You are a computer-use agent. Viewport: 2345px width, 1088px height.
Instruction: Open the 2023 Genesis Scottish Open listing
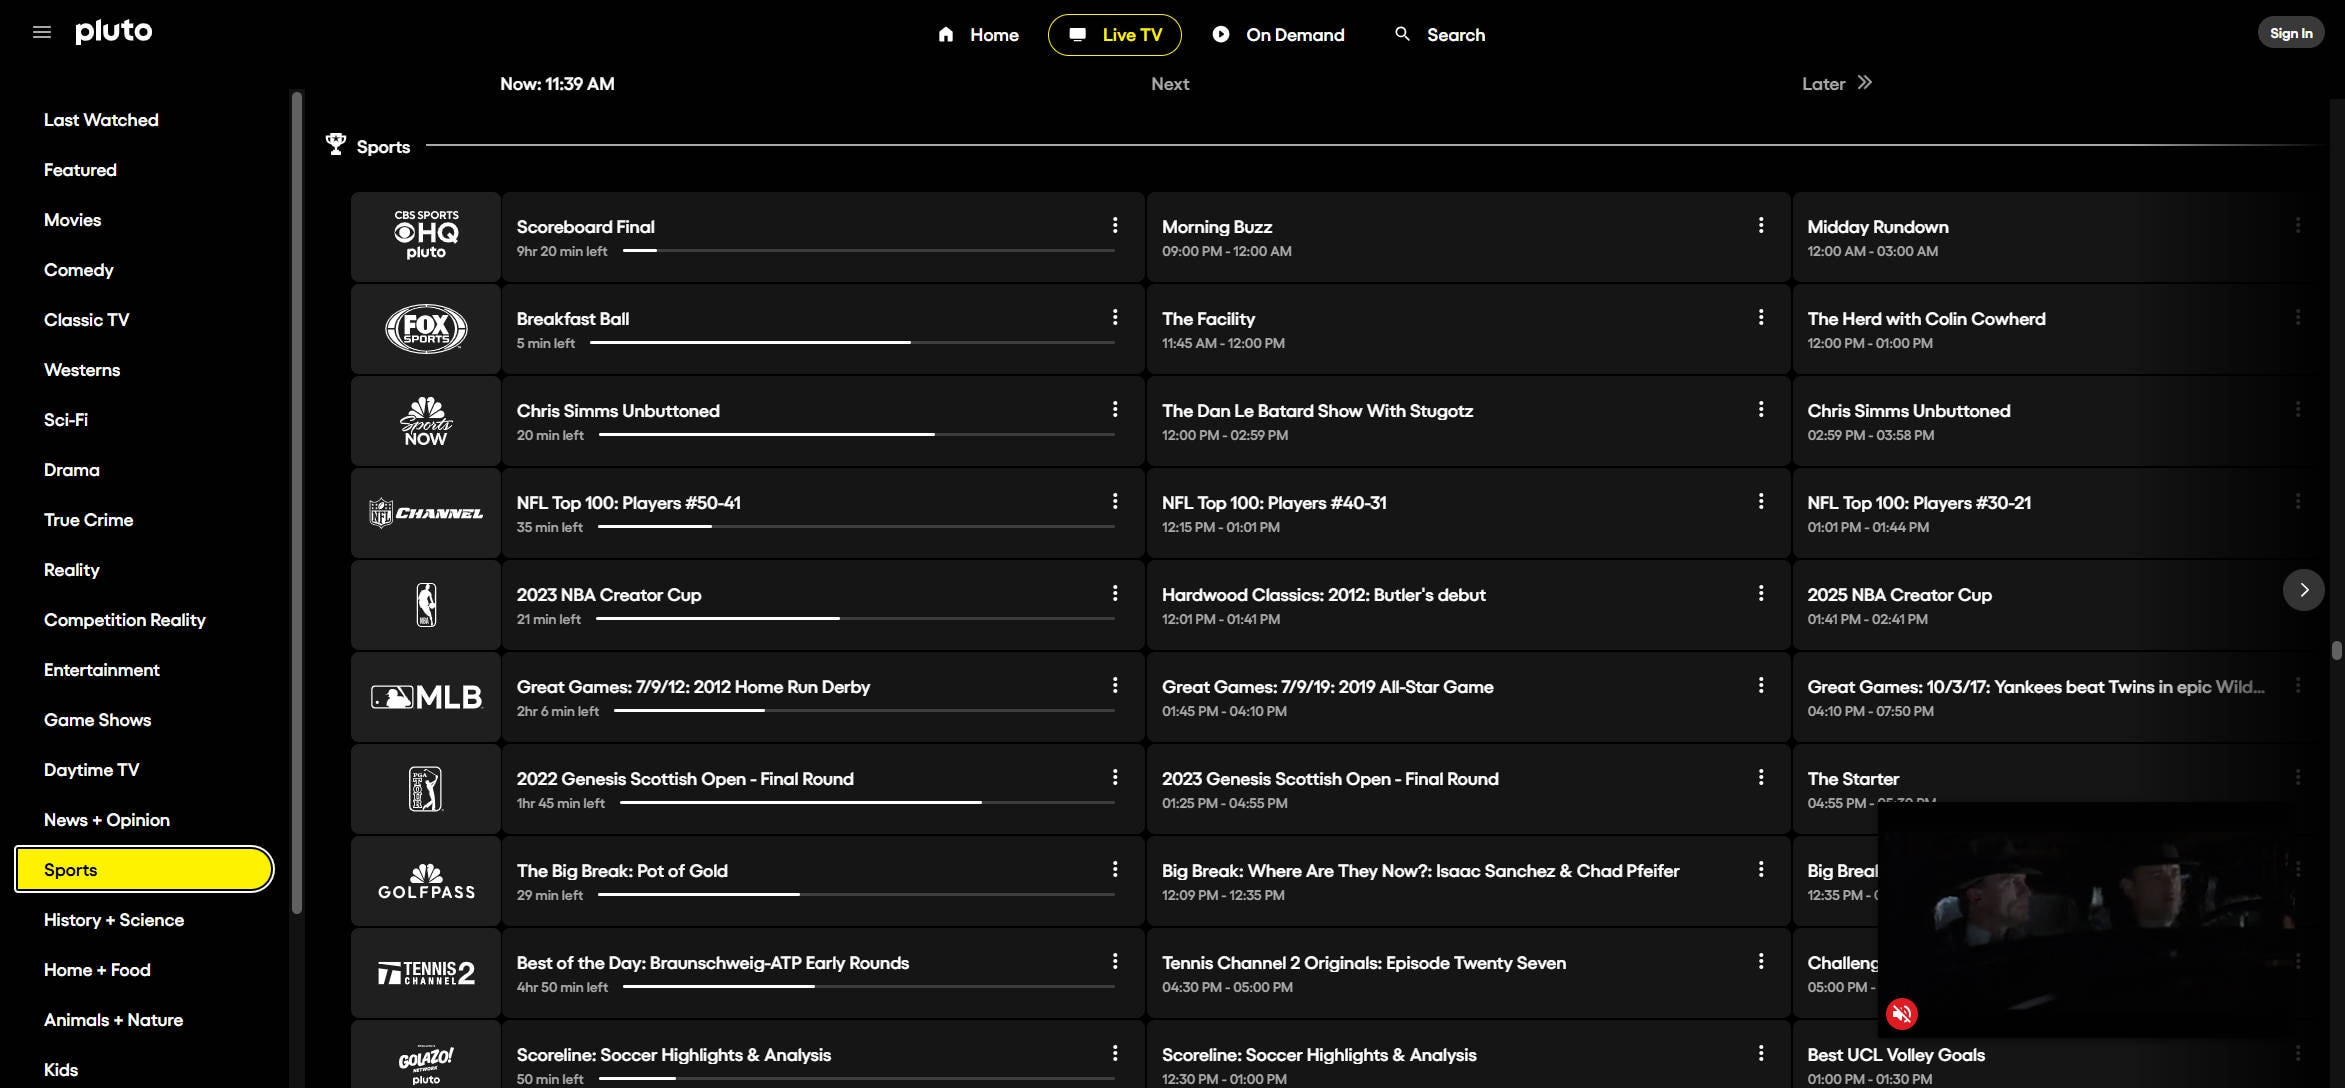coord(1468,788)
